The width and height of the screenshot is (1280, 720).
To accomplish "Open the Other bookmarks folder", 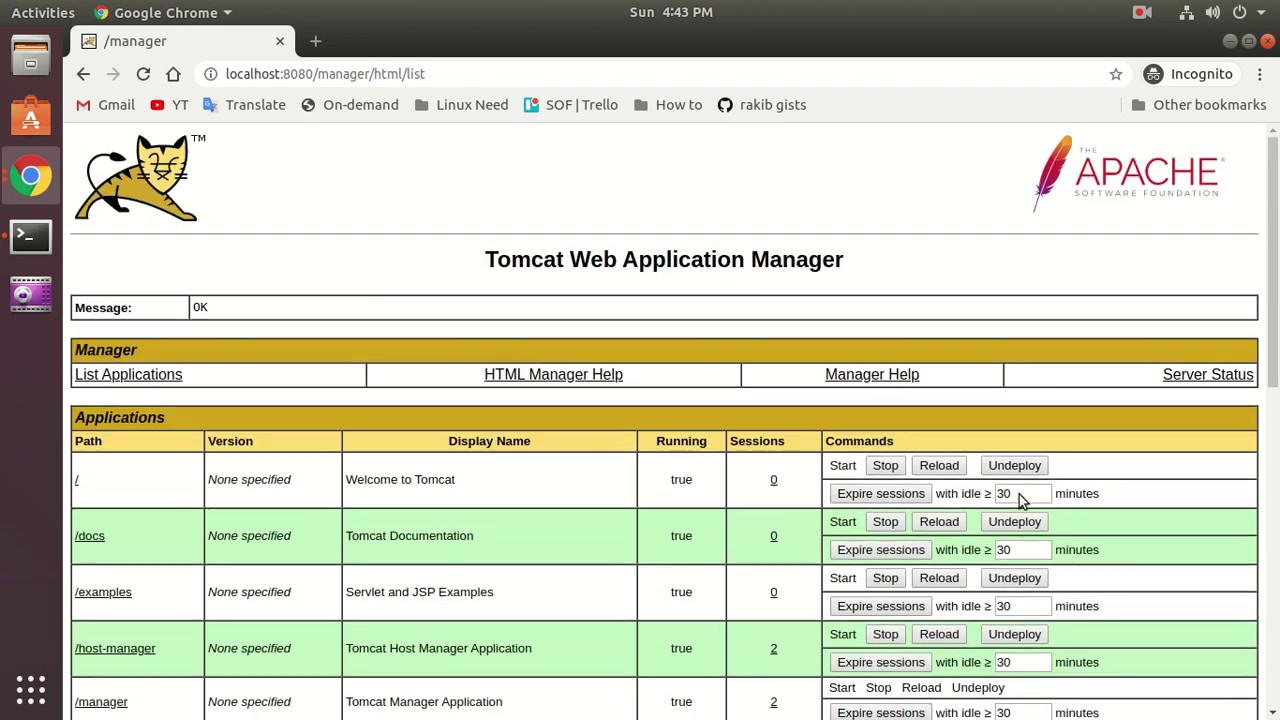I will point(1198,105).
